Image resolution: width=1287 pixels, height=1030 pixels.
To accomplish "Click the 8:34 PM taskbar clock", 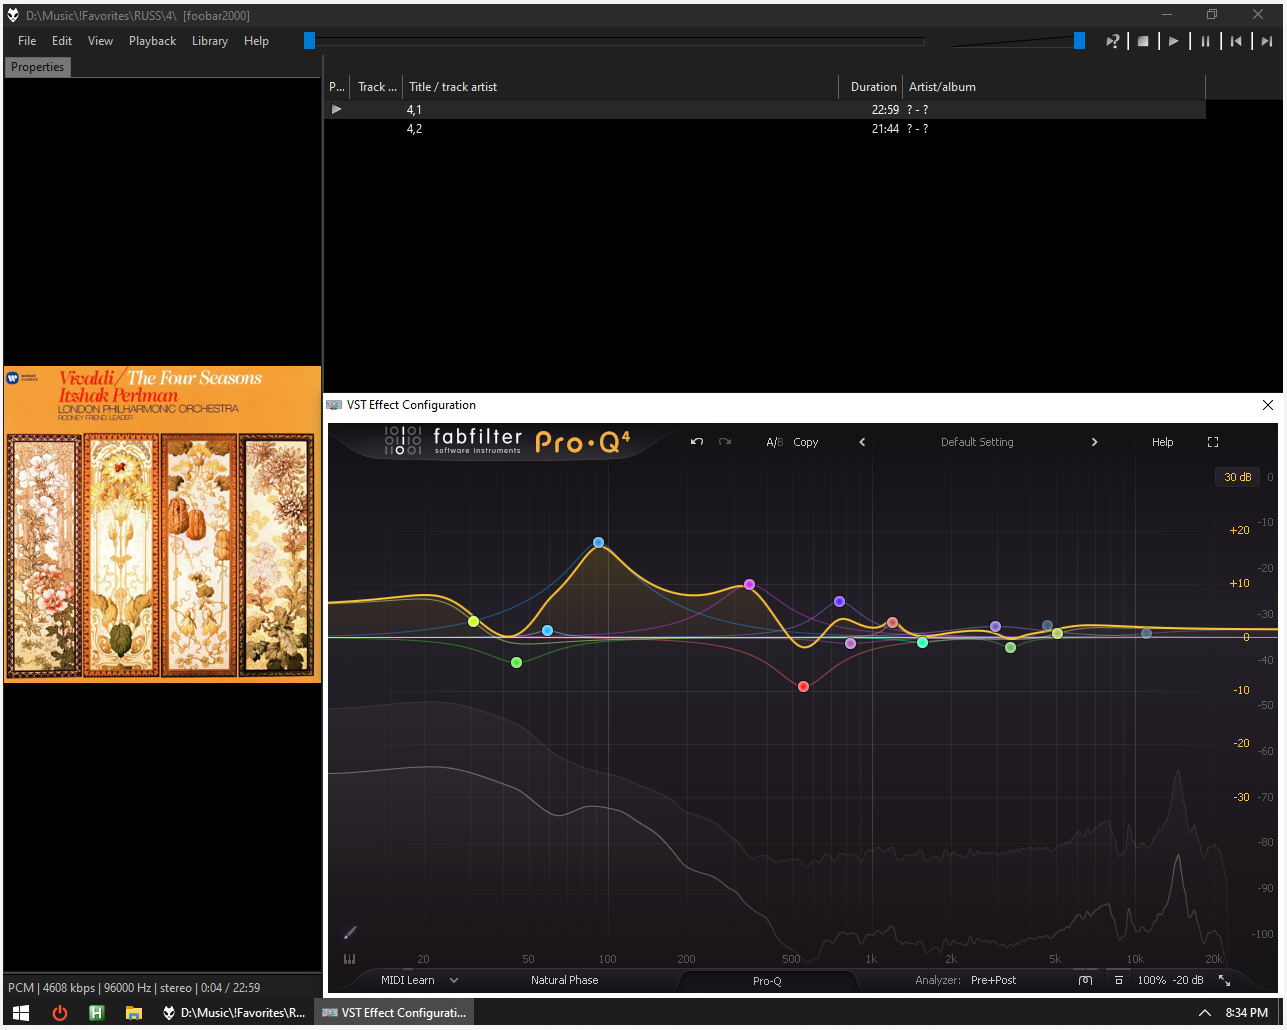I will (1246, 1013).
